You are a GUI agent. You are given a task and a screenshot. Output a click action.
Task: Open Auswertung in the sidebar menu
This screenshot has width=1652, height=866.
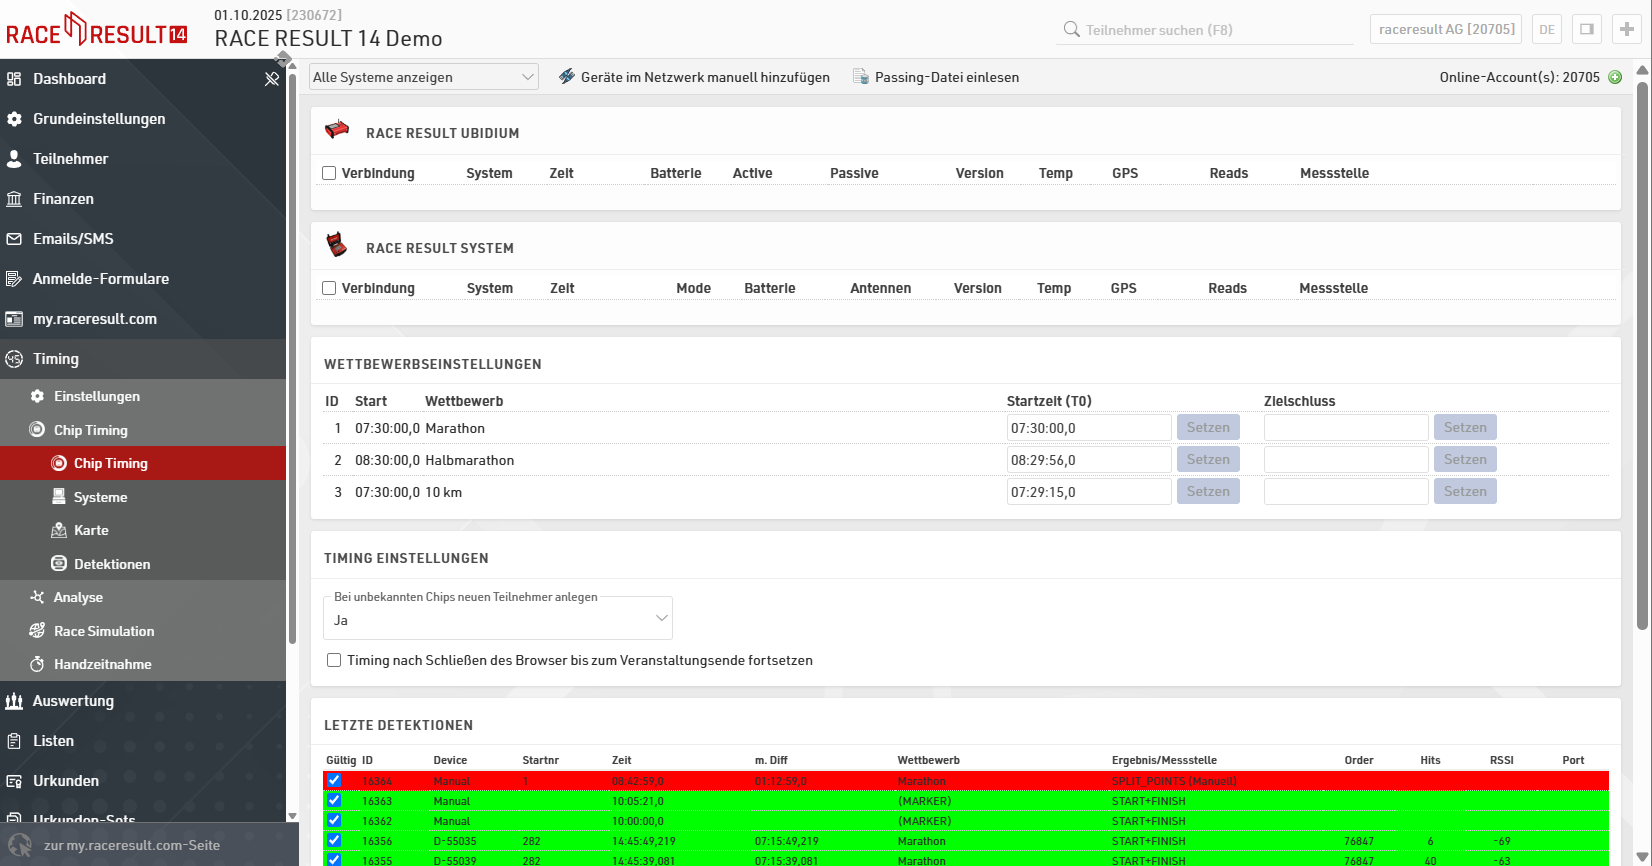pyautogui.click(x=73, y=701)
